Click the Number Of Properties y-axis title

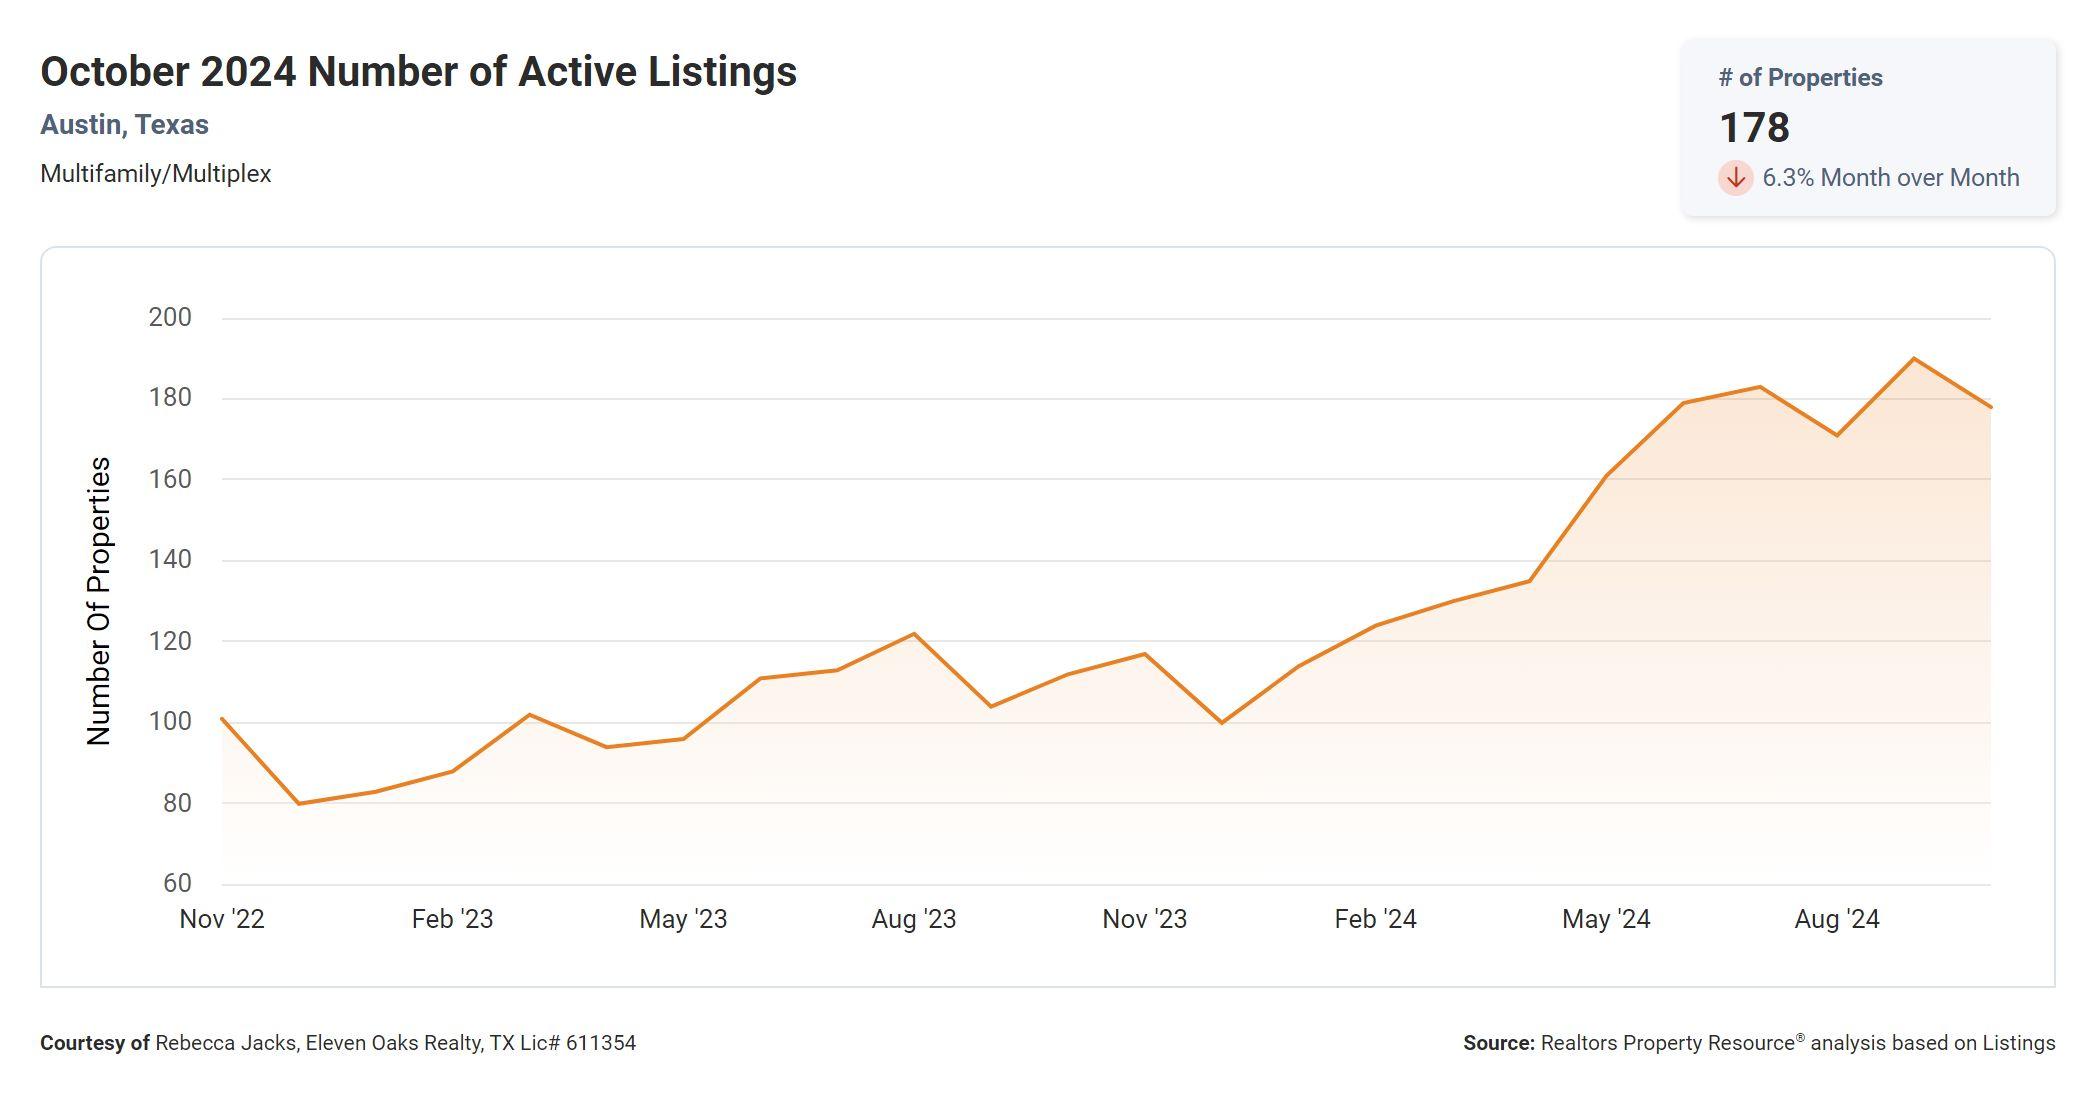99,601
